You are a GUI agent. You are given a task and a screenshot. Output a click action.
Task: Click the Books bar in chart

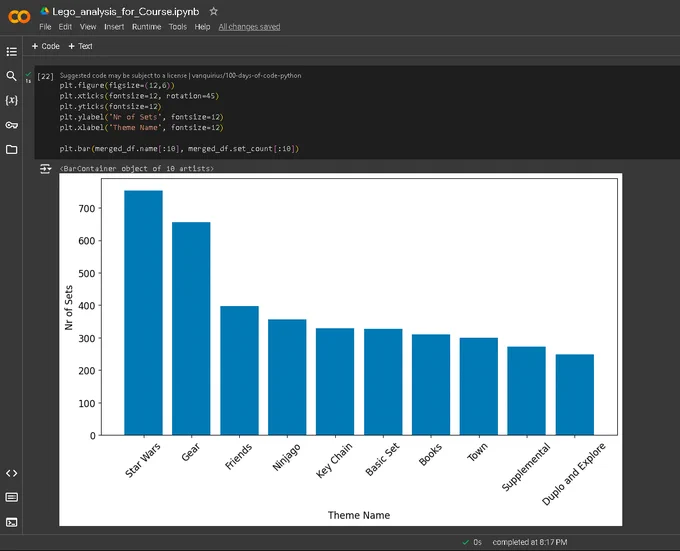pos(431,385)
